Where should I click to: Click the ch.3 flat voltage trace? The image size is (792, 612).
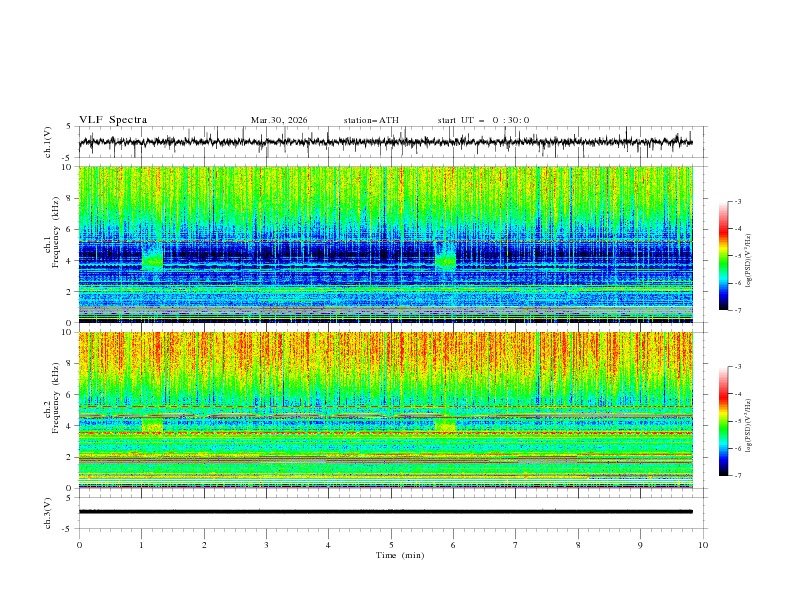385,512
